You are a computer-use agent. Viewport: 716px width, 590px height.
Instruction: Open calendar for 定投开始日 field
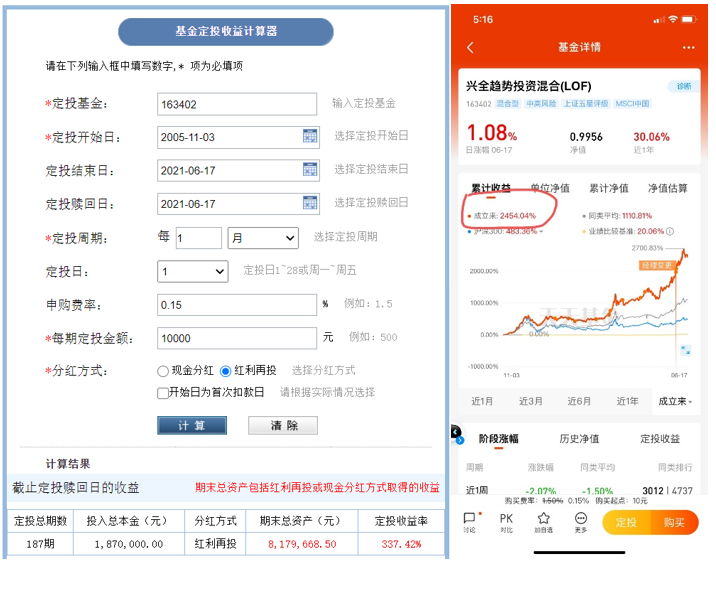[x=310, y=136]
